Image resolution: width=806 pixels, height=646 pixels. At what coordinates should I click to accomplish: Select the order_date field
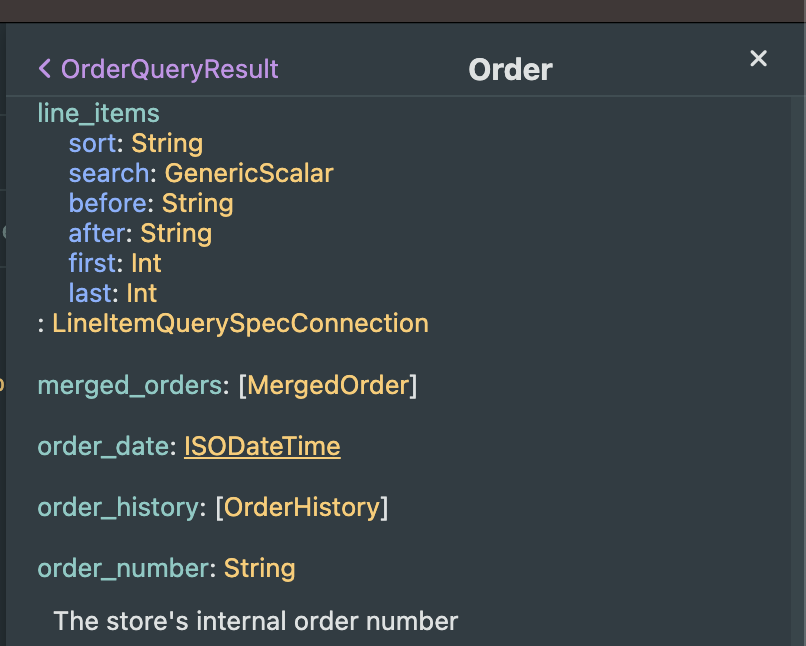coord(103,446)
